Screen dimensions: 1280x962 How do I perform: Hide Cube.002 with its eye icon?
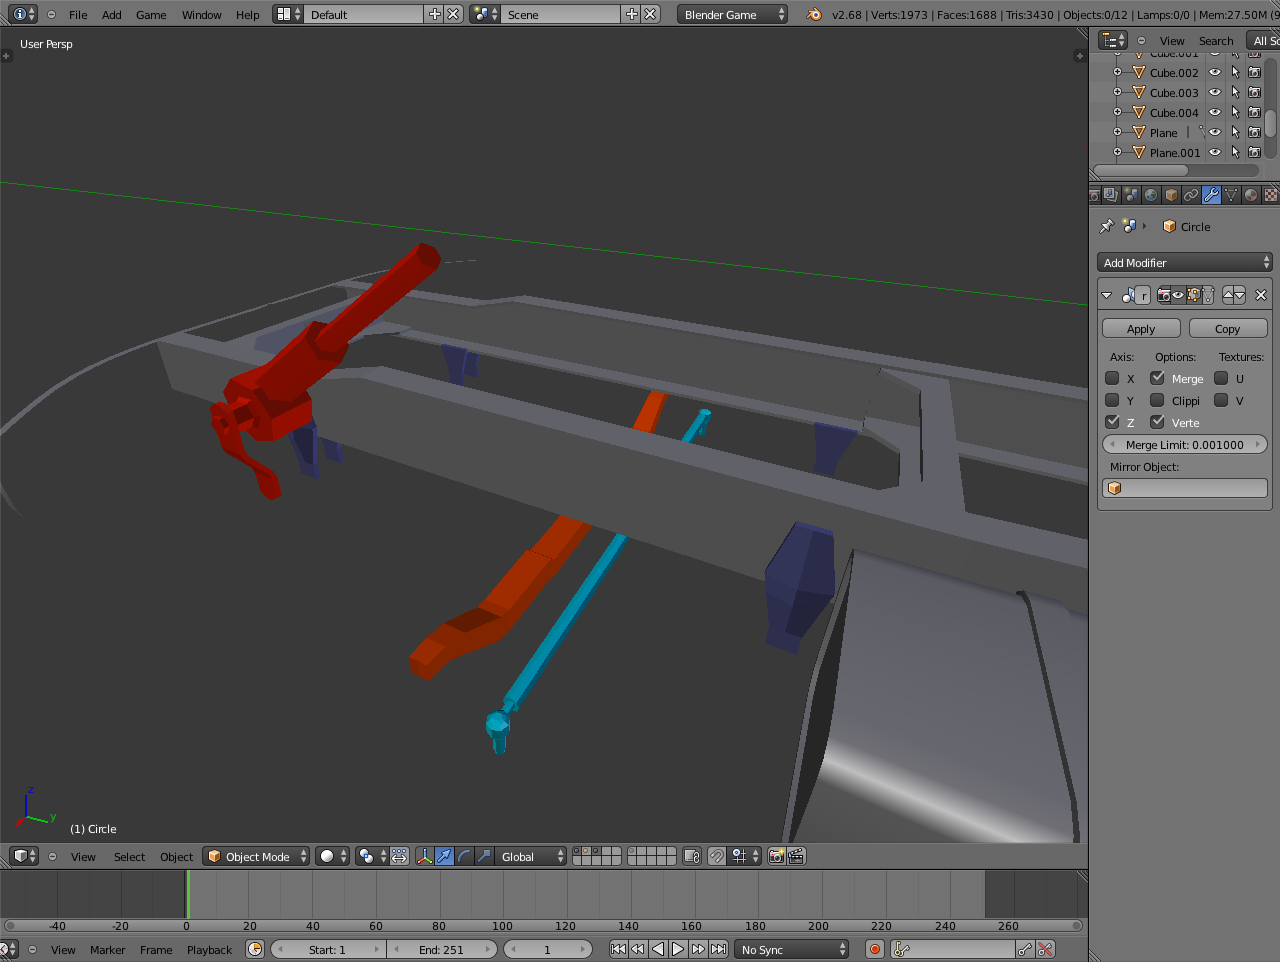click(1215, 72)
